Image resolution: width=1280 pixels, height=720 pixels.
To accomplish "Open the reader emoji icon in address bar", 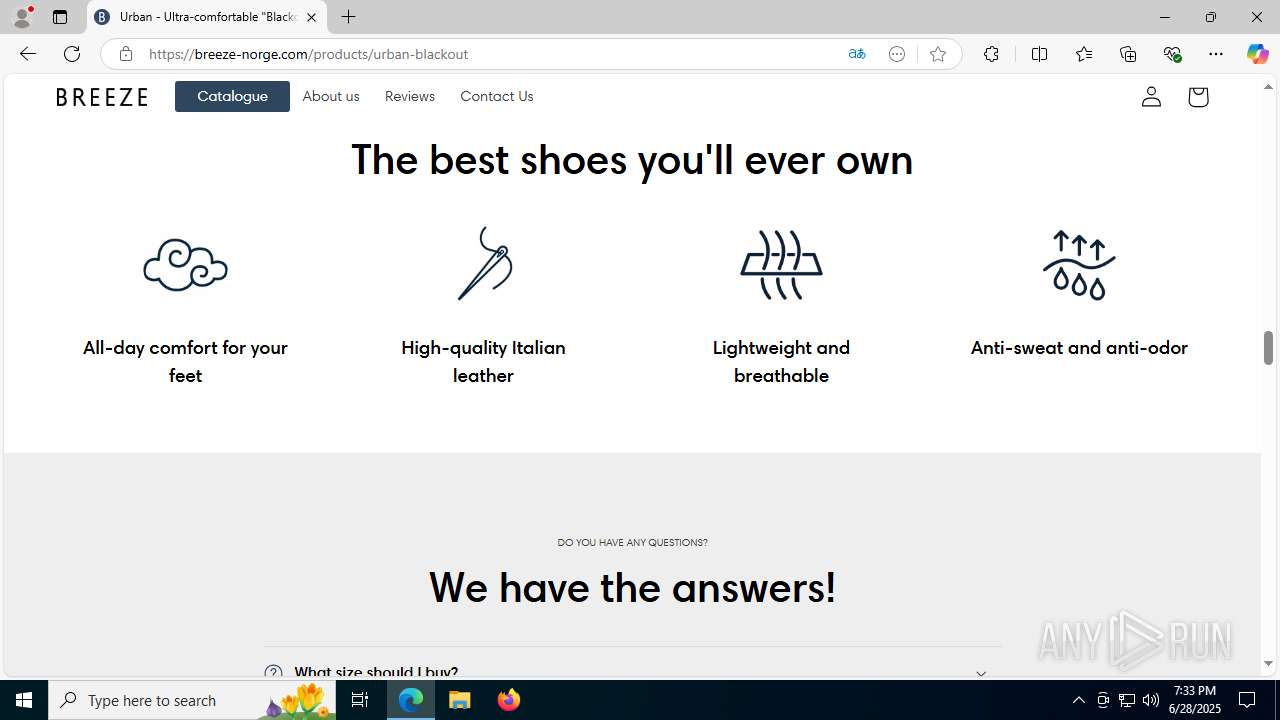I will (897, 54).
